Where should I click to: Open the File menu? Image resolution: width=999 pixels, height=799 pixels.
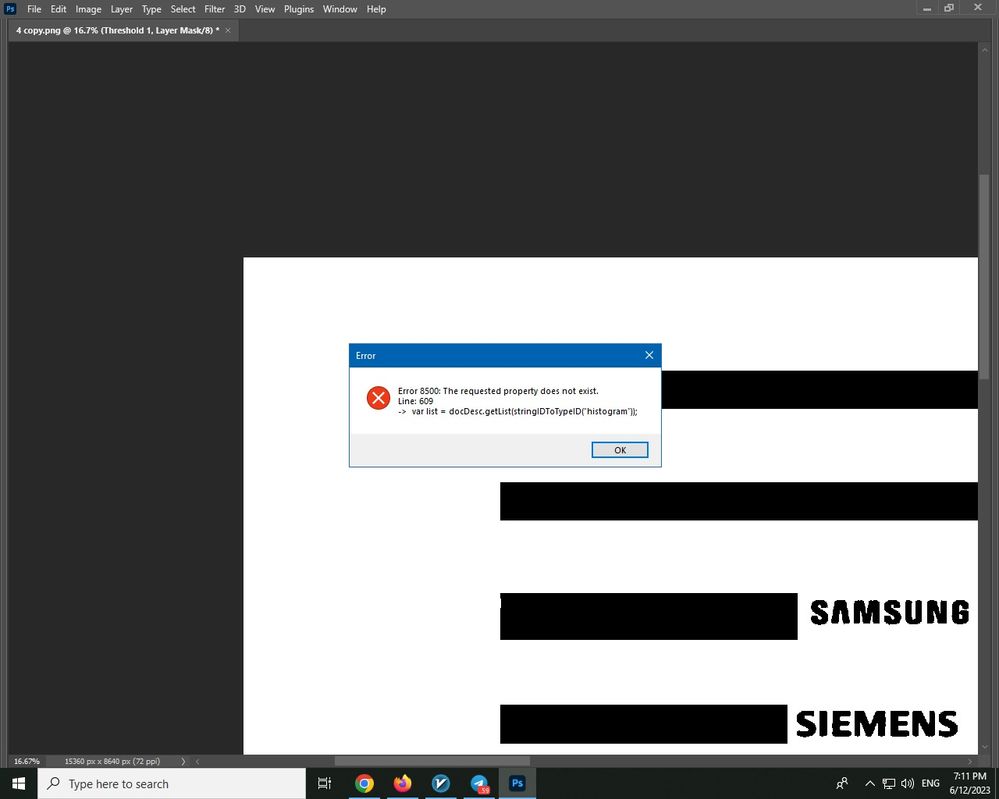pos(34,9)
